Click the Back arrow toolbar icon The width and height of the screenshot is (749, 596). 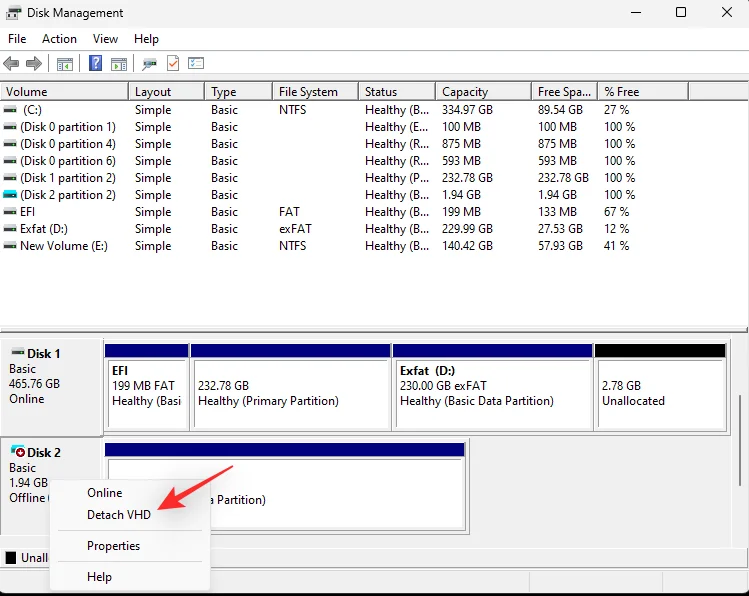(11, 63)
